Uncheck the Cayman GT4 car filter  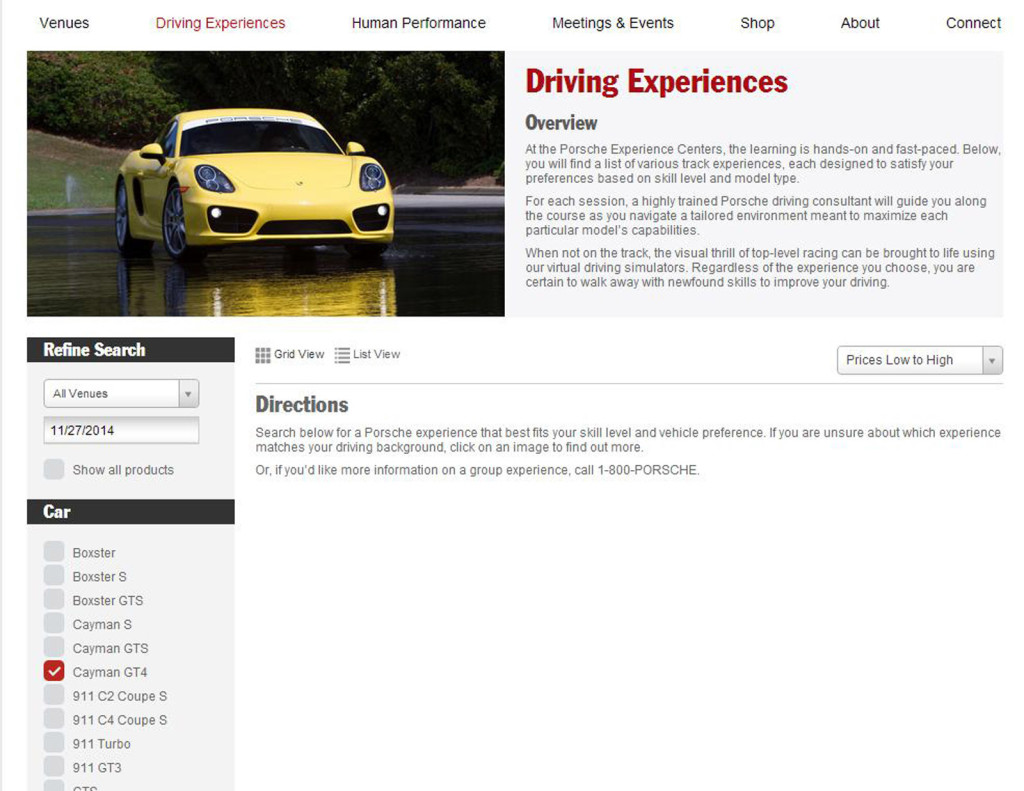[x=54, y=671]
